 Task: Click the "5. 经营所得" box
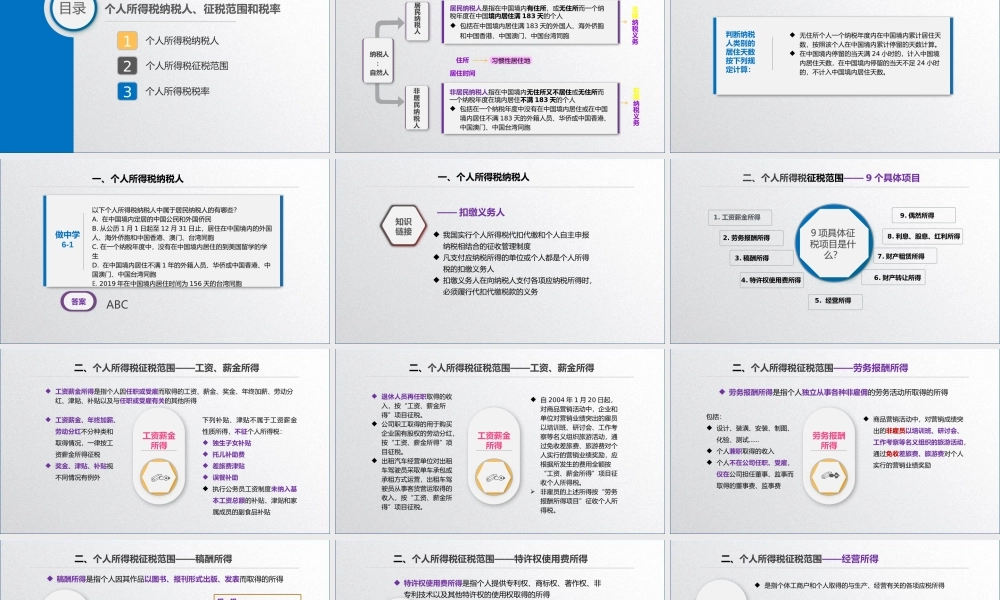pyautogui.click(x=835, y=302)
